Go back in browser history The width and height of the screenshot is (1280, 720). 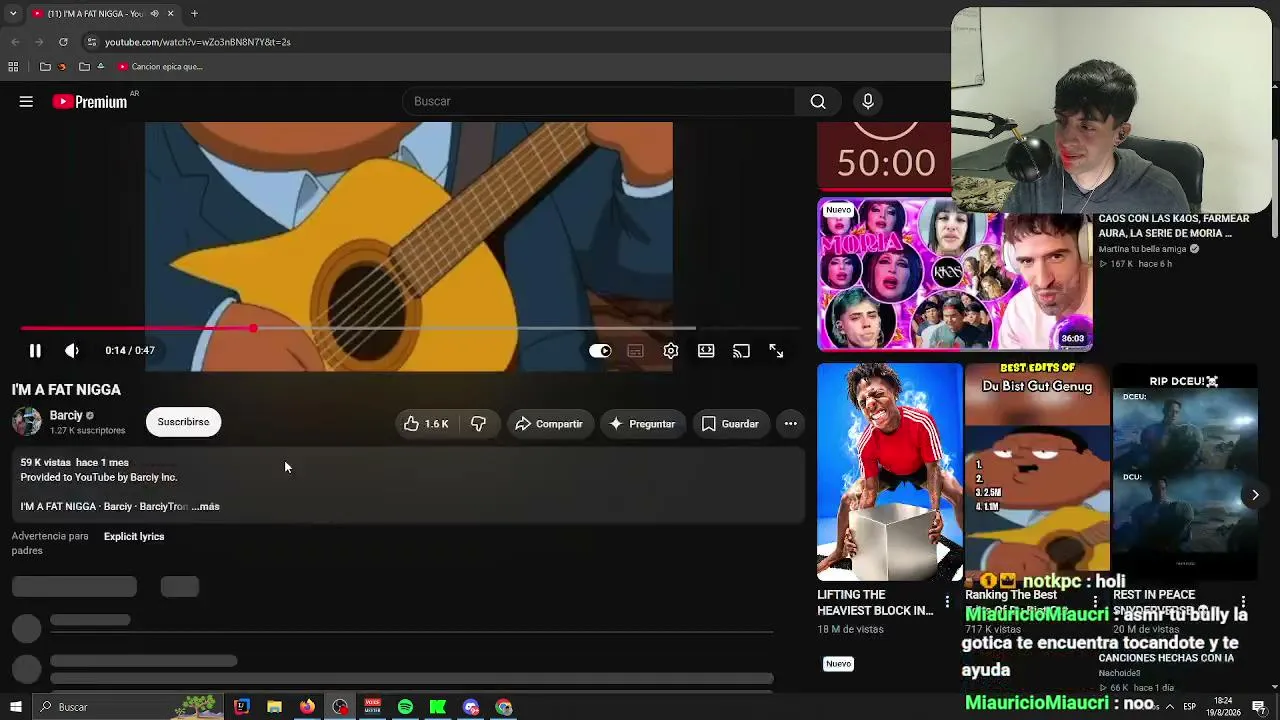coord(15,42)
